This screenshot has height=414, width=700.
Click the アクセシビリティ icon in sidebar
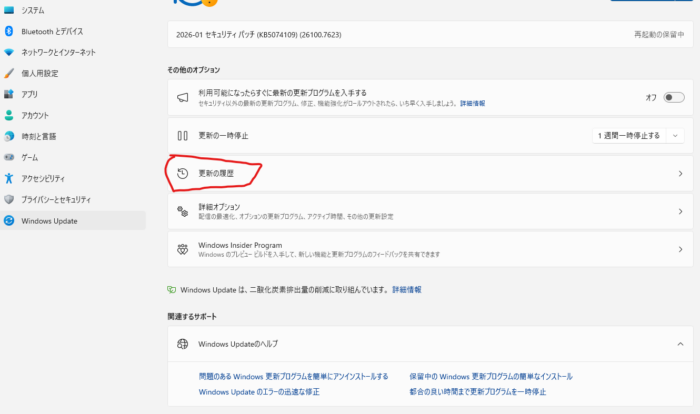click(9, 178)
